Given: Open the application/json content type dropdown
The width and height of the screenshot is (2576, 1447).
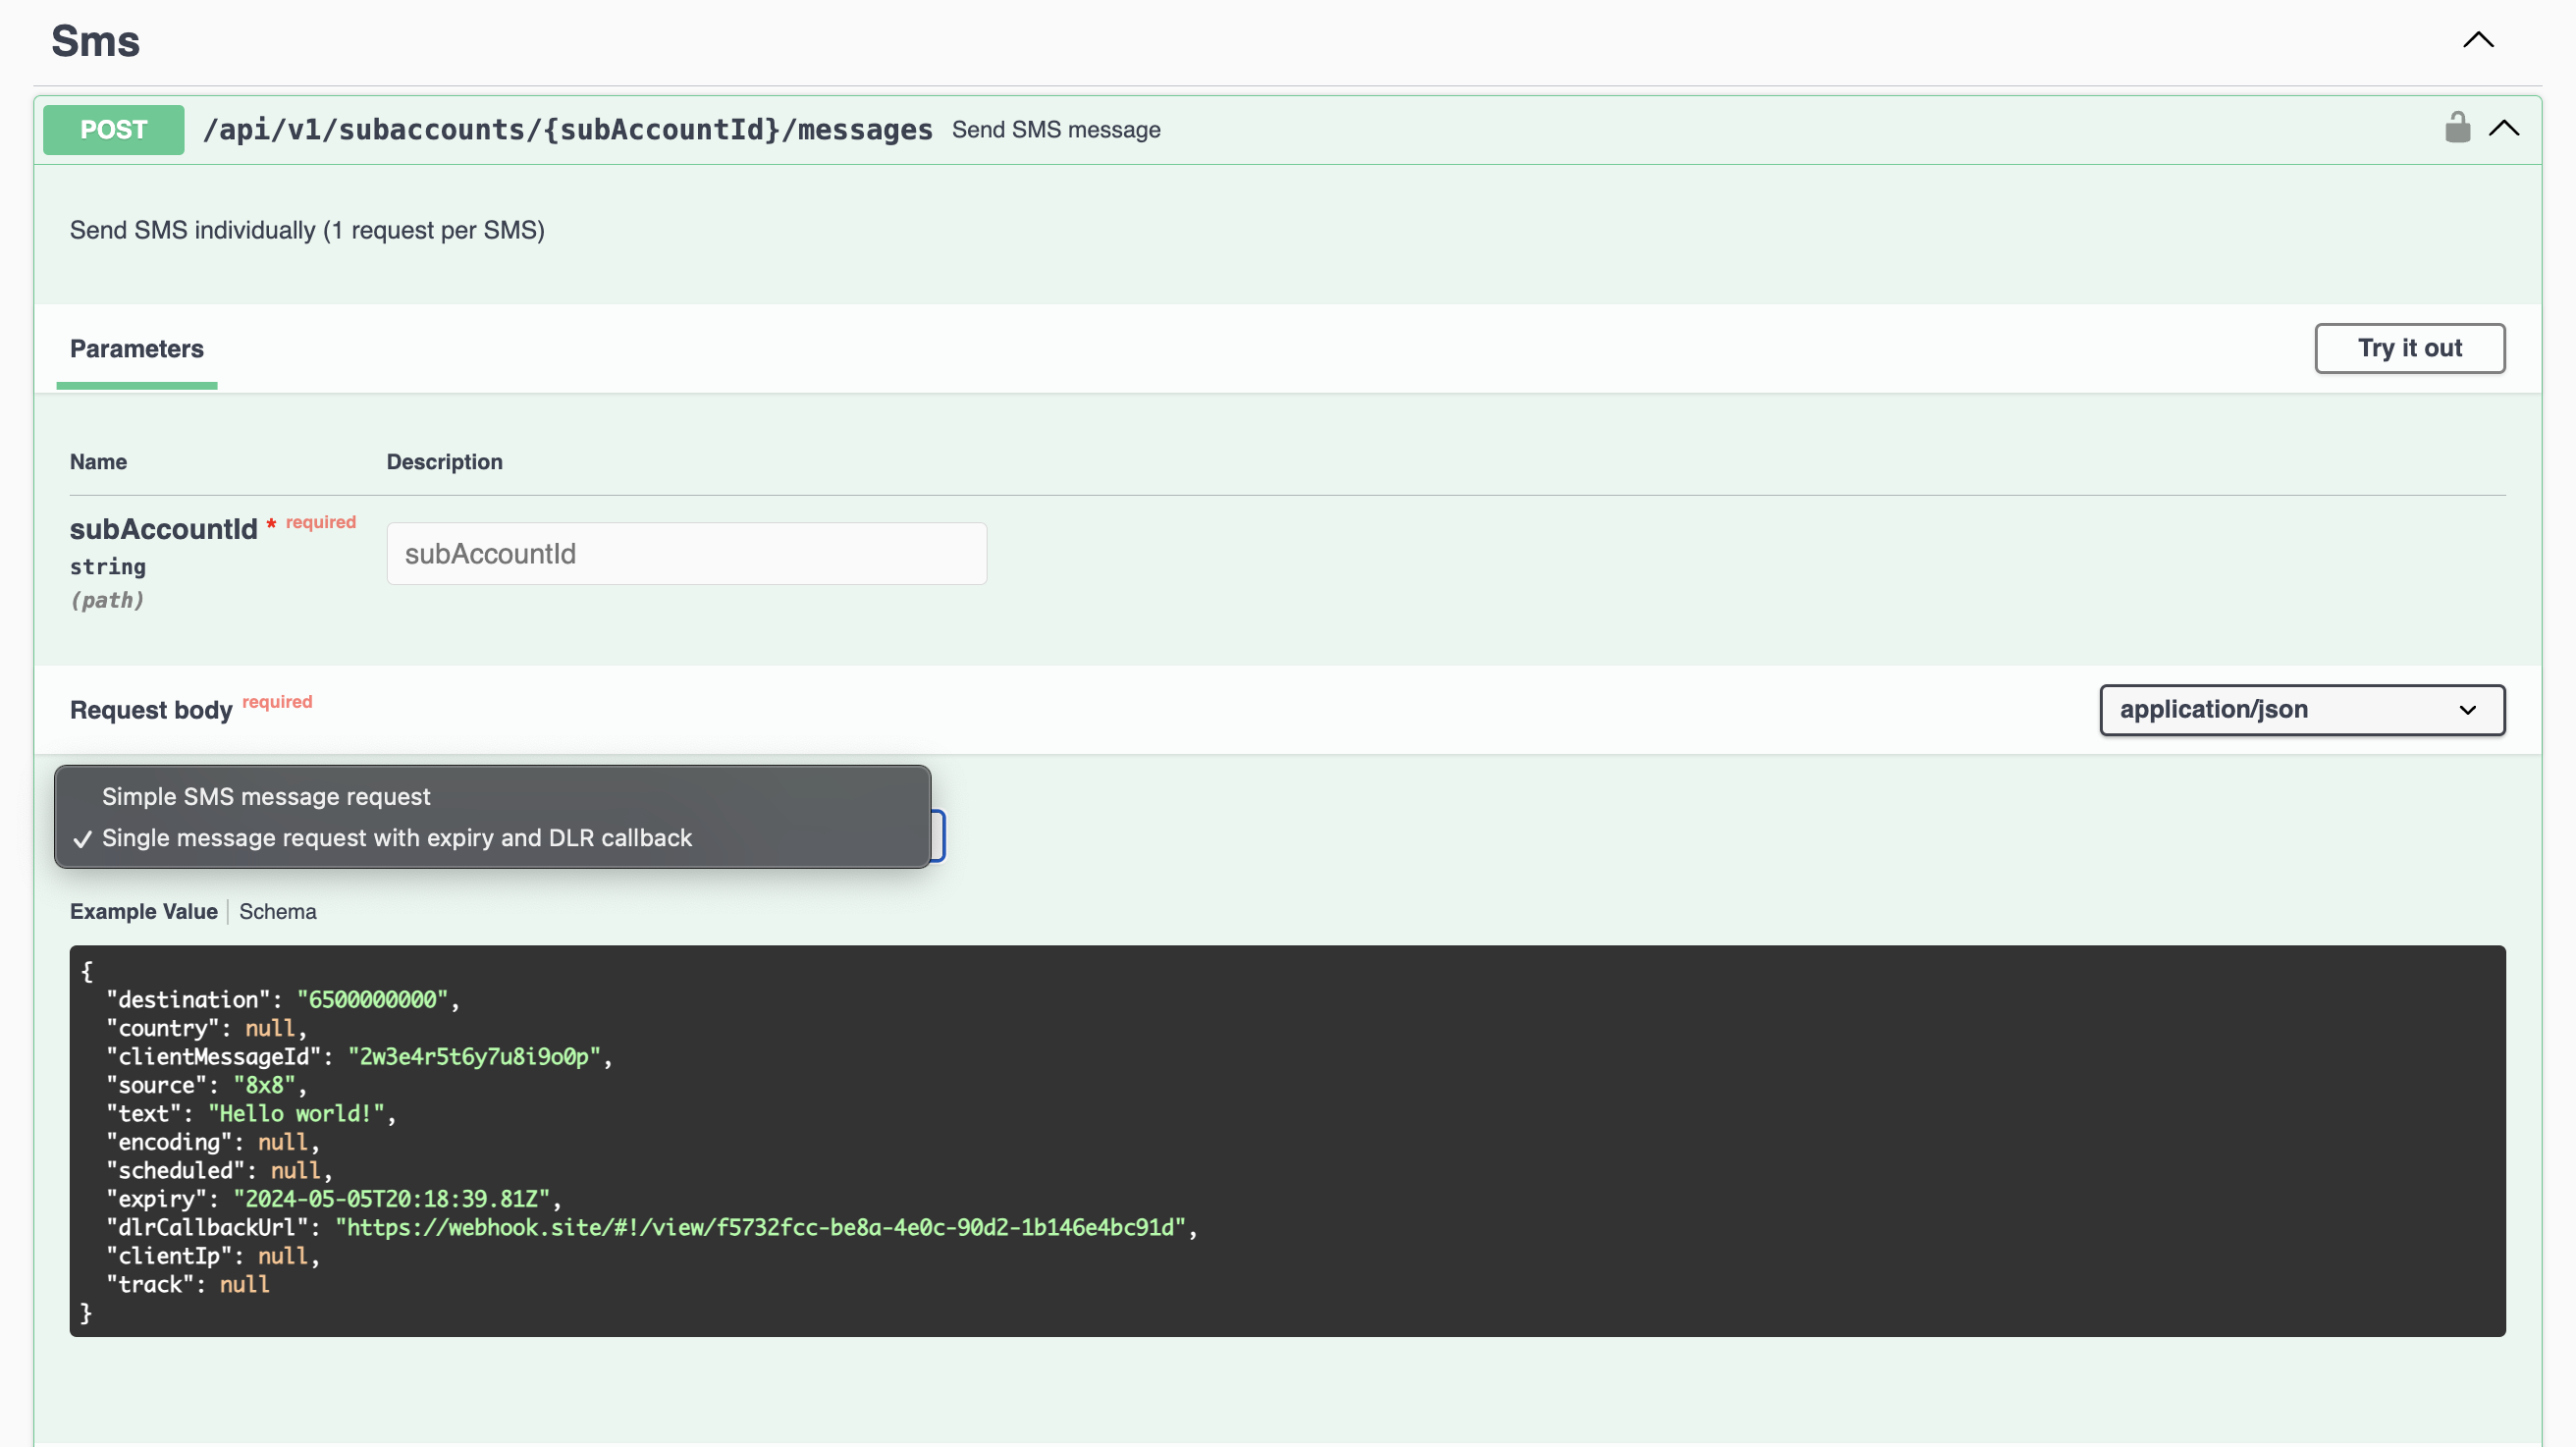Looking at the screenshot, I should click(2300, 709).
